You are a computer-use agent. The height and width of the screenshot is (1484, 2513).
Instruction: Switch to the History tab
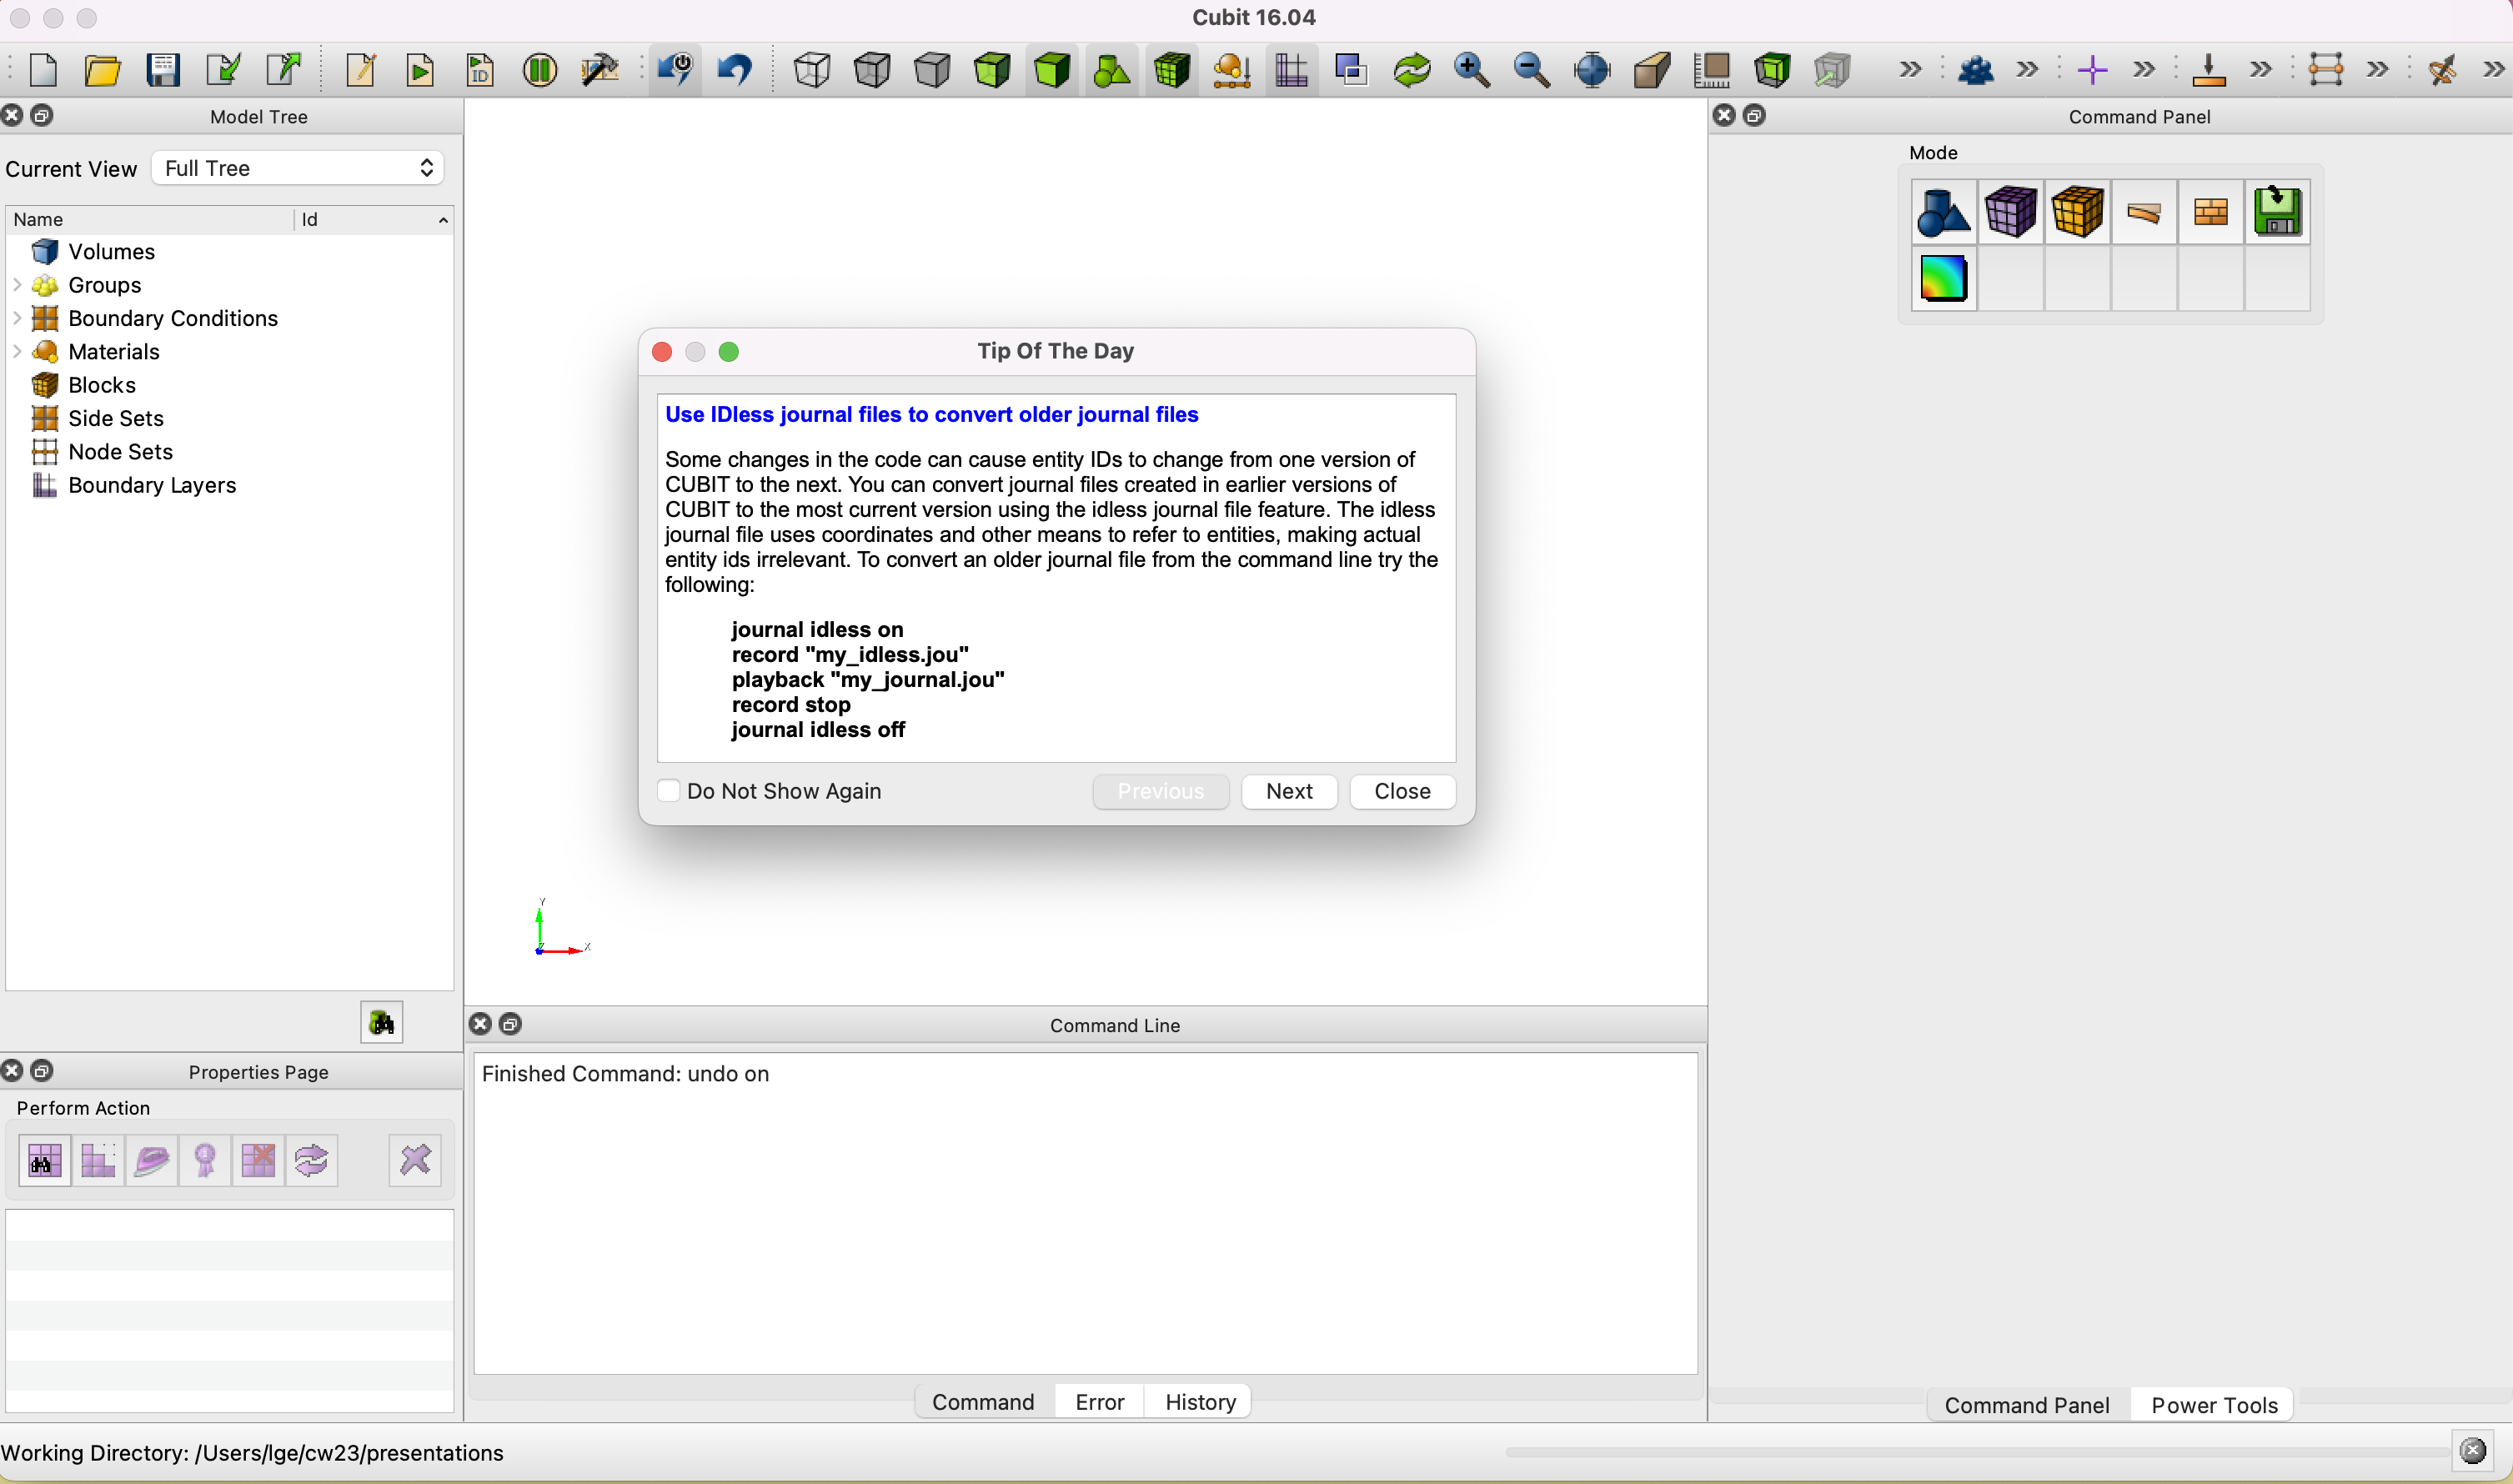click(x=1200, y=1402)
